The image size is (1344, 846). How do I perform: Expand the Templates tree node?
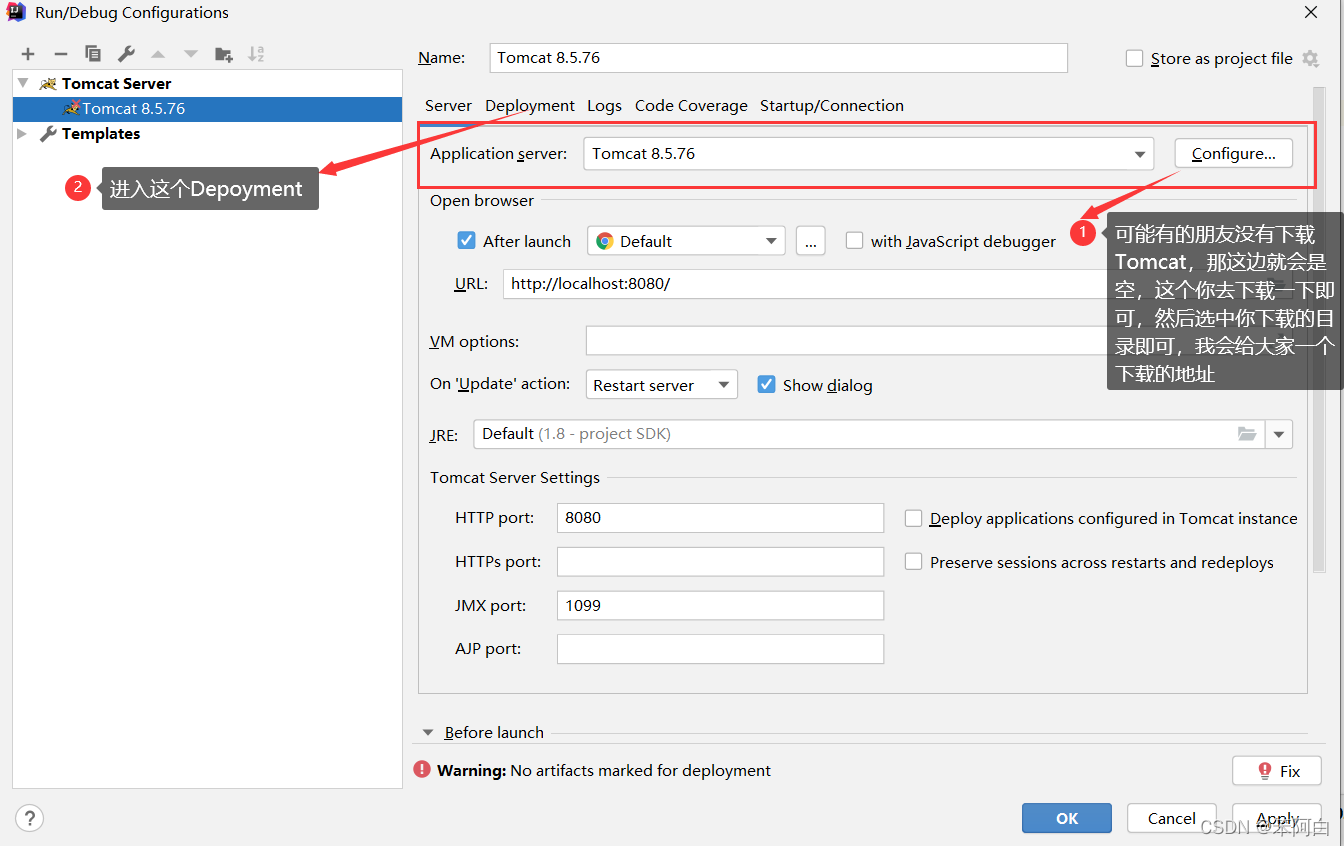[22, 134]
